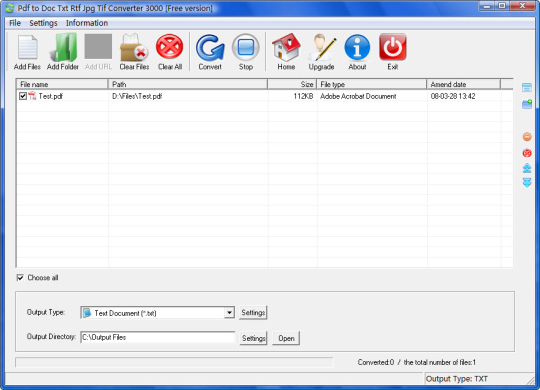Move file up with blue up-arrow icon
This screenshot has height=390, width=540.
tap(527, 168)
